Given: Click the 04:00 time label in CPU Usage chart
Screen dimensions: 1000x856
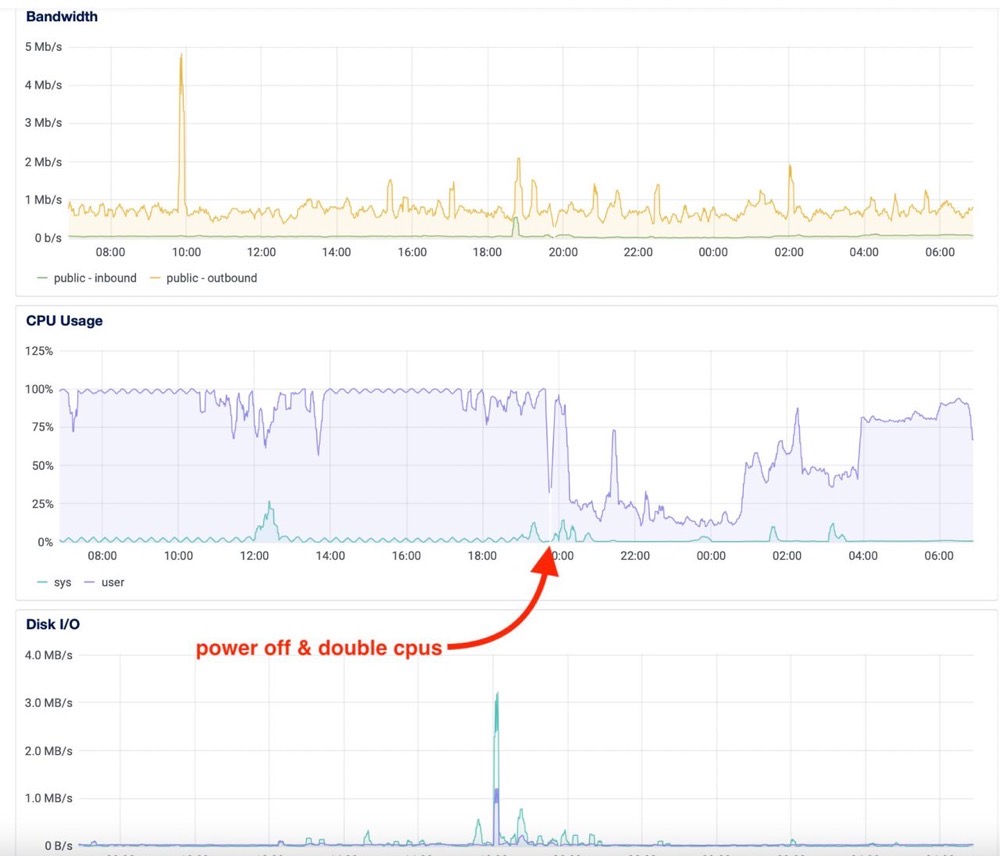Looking at the screenshot, I should click(863, 556).
